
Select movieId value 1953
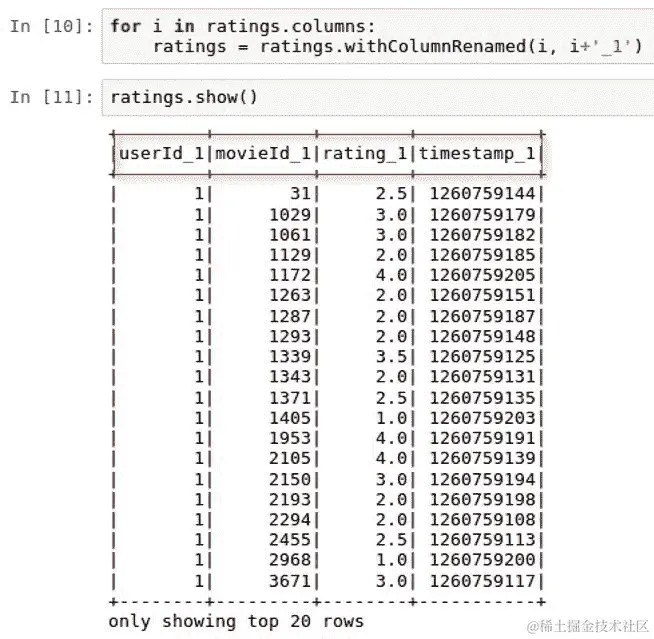coord(290,438)
